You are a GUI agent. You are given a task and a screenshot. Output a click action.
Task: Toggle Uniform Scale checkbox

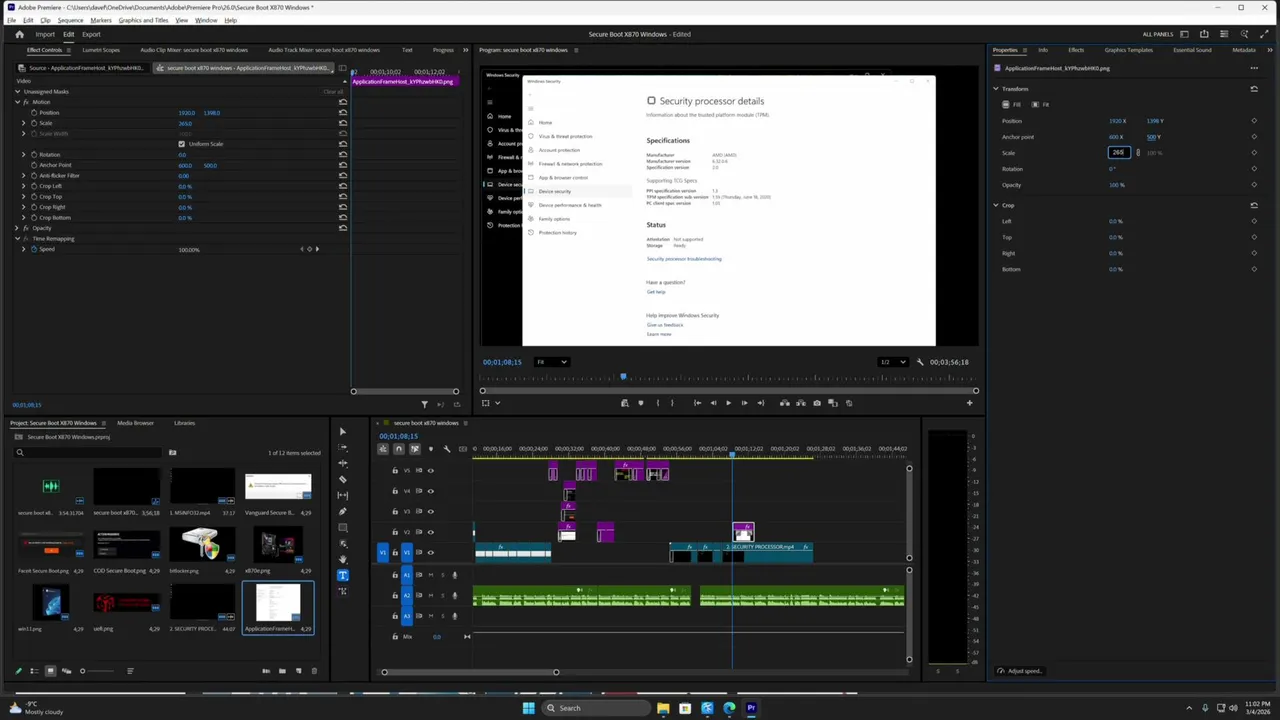[181, 144]
